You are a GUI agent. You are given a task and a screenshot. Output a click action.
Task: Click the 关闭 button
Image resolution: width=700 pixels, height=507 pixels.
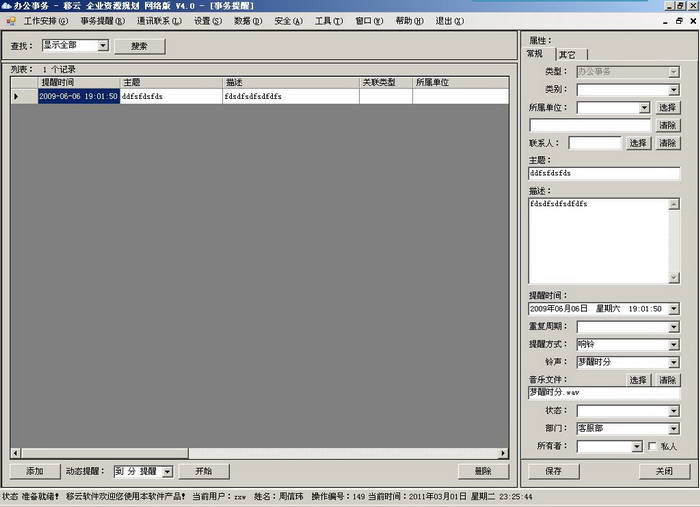664,471
